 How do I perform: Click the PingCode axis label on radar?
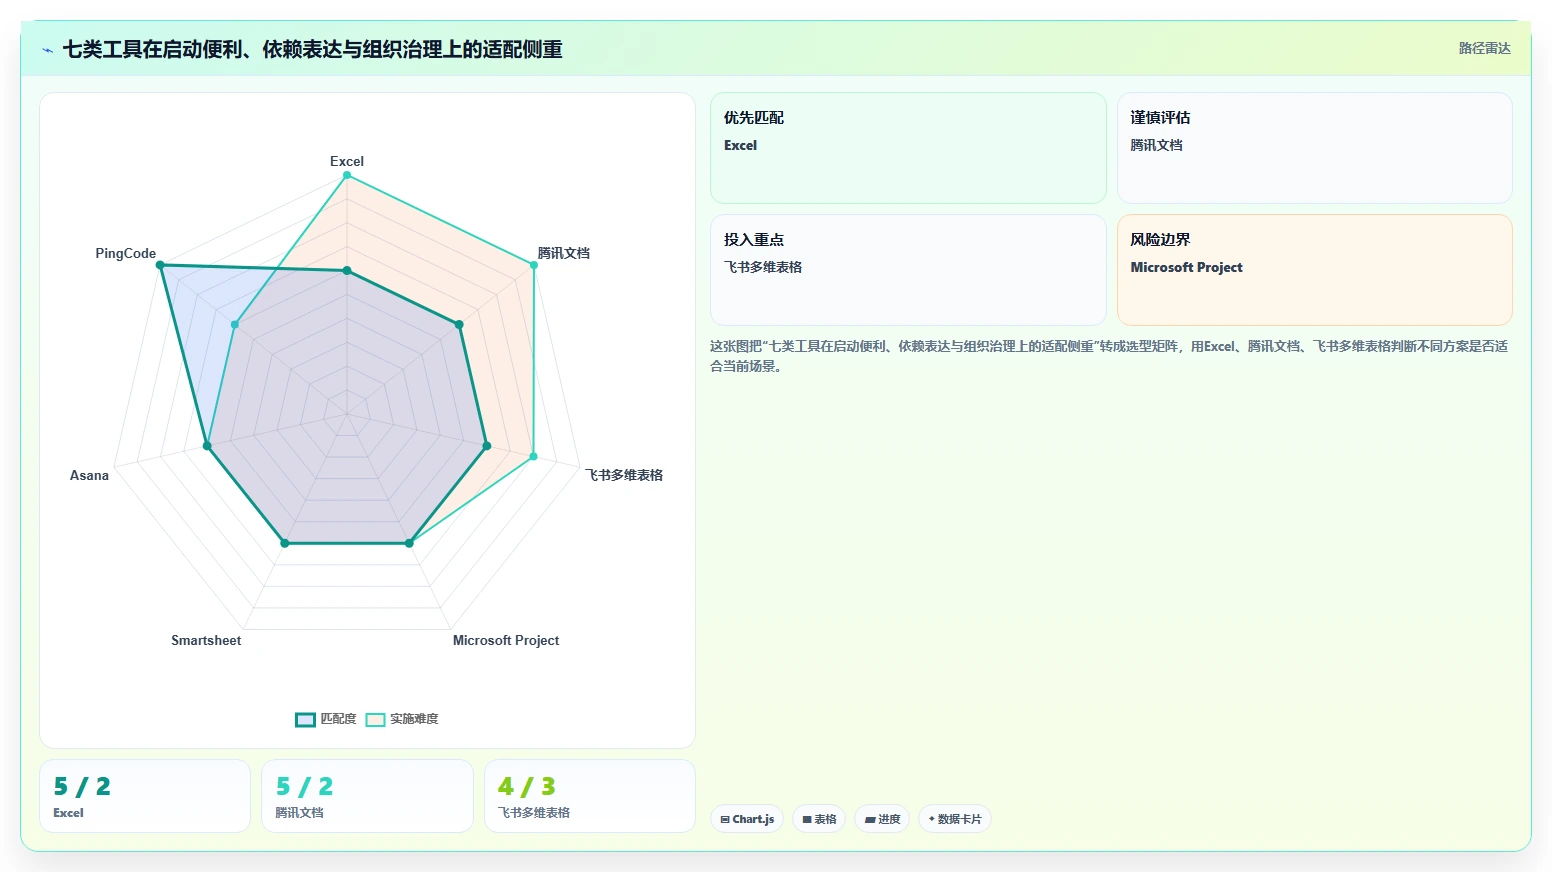point(126,253)
